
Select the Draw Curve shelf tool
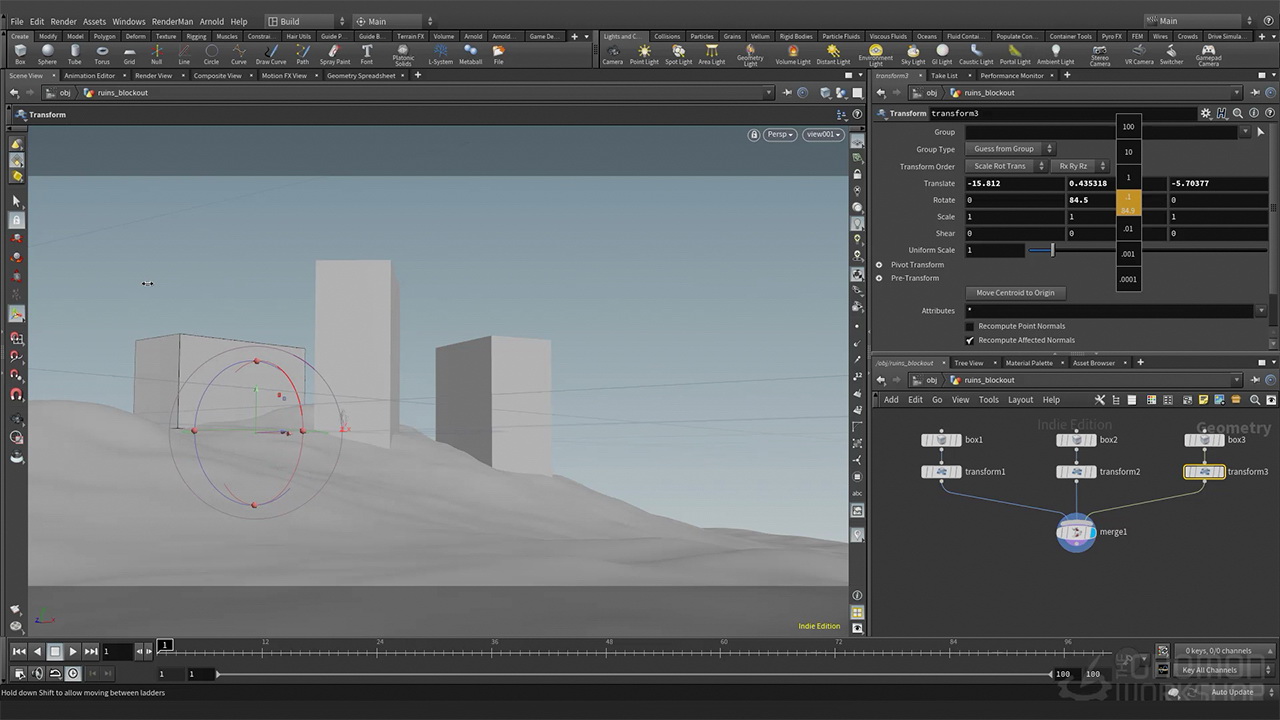coord(271,54)
